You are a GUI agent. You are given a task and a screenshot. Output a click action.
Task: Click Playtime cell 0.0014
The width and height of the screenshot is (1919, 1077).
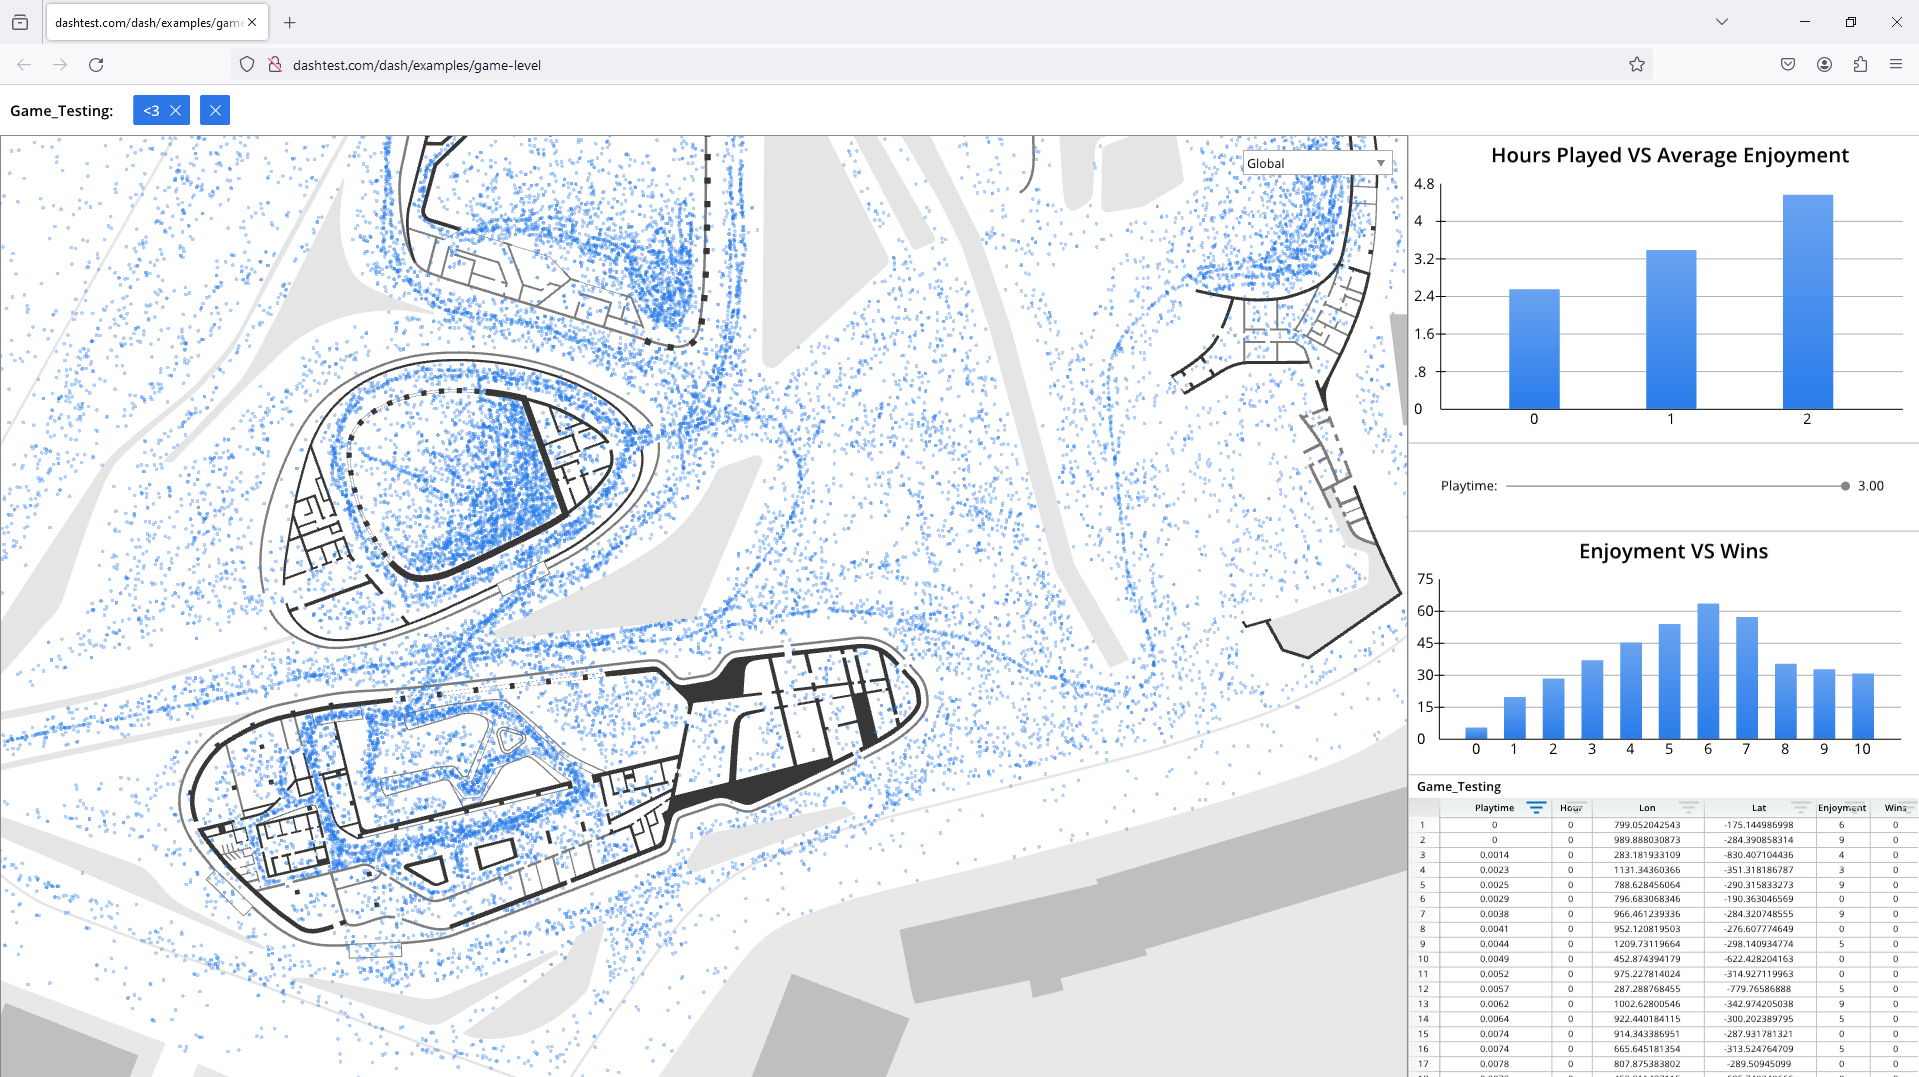tap(1494, 855)
